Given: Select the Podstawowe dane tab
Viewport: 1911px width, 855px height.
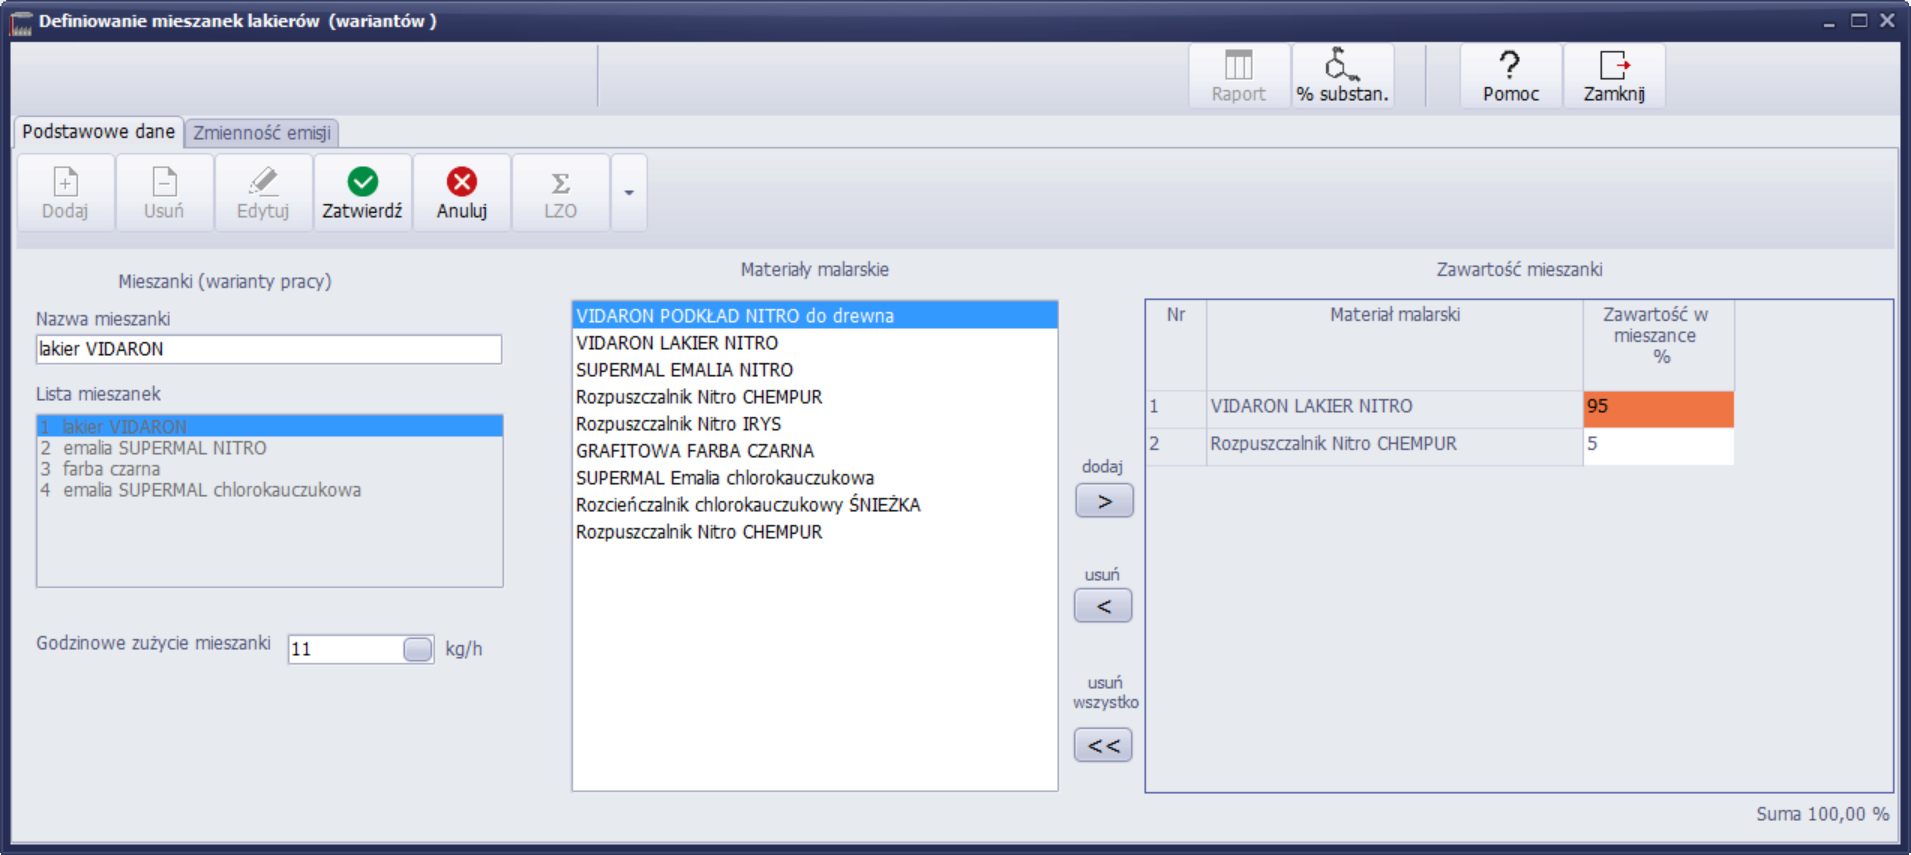Looking at the screenshot, I should (98, 132).
